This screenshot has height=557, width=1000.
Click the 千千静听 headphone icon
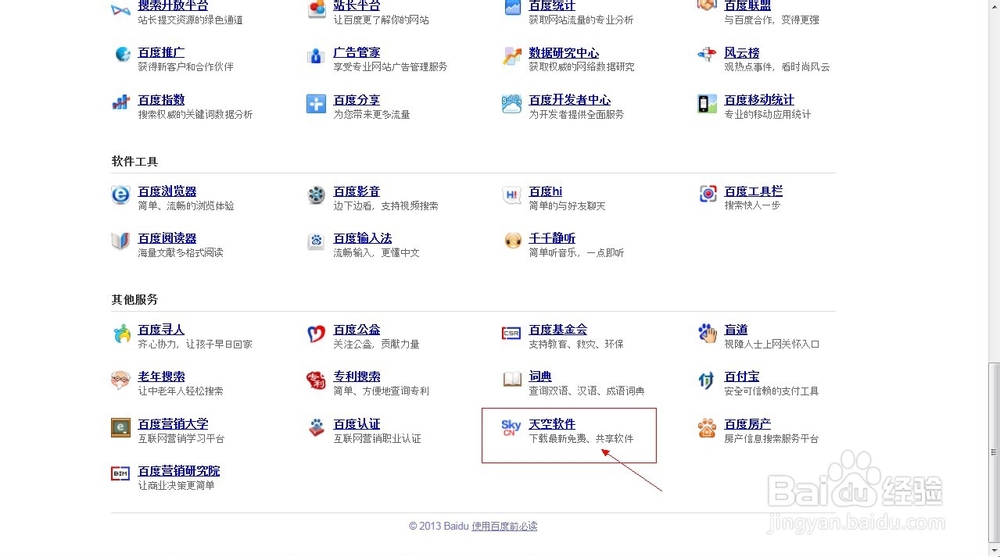pyautogui.click(x=513, y=241)
